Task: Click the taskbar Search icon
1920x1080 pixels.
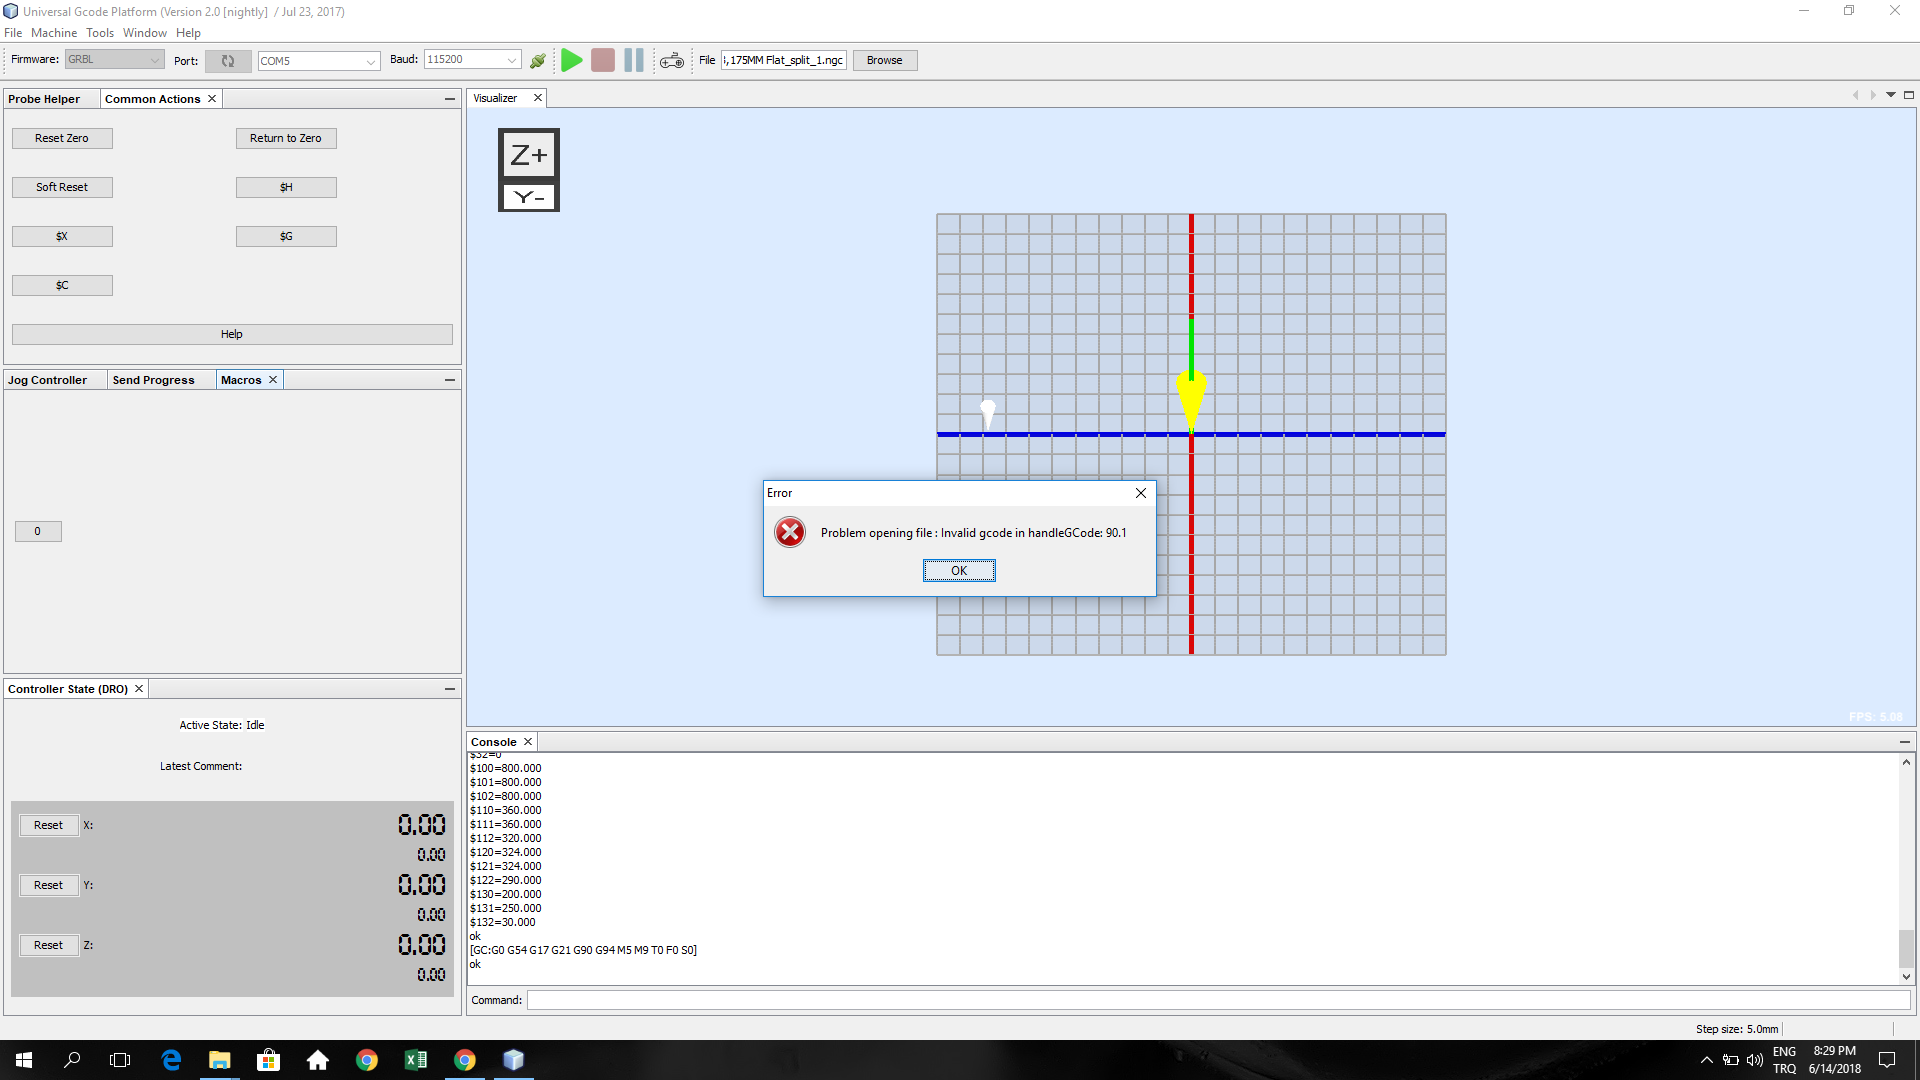Action: (x=72, y=1060)
